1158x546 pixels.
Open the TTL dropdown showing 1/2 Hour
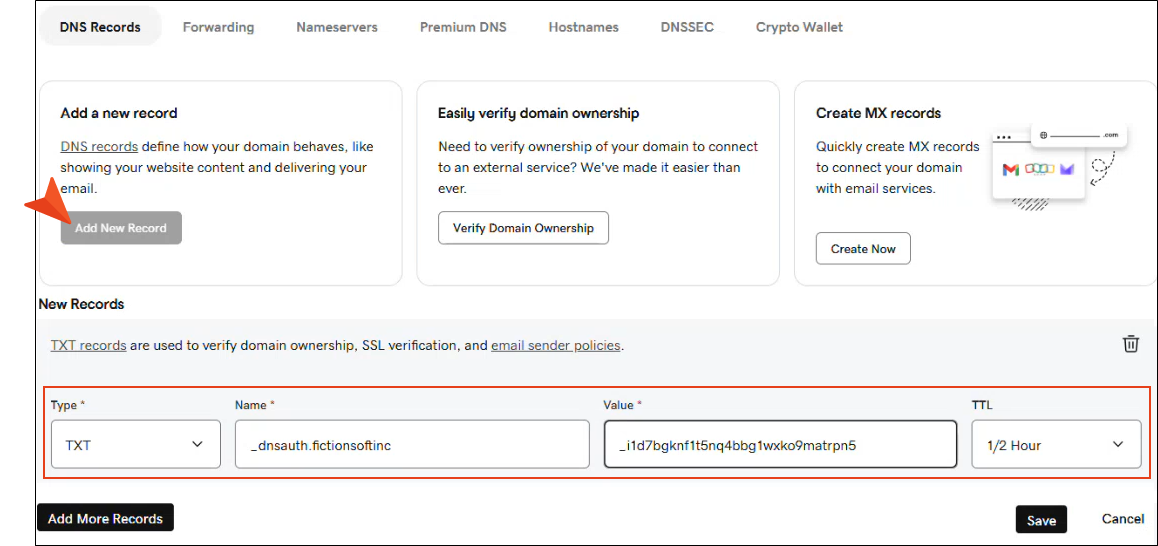(1056, 445)
